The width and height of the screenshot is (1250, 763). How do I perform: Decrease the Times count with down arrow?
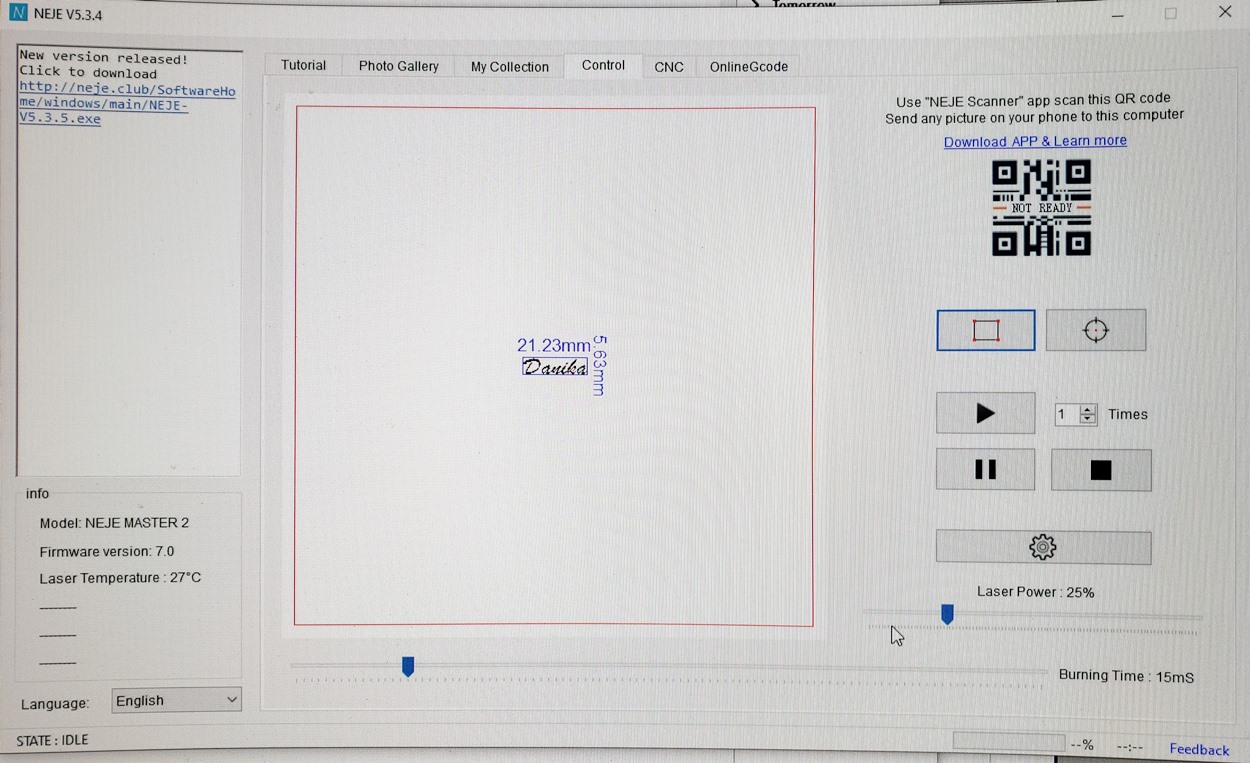(1088, 420)
